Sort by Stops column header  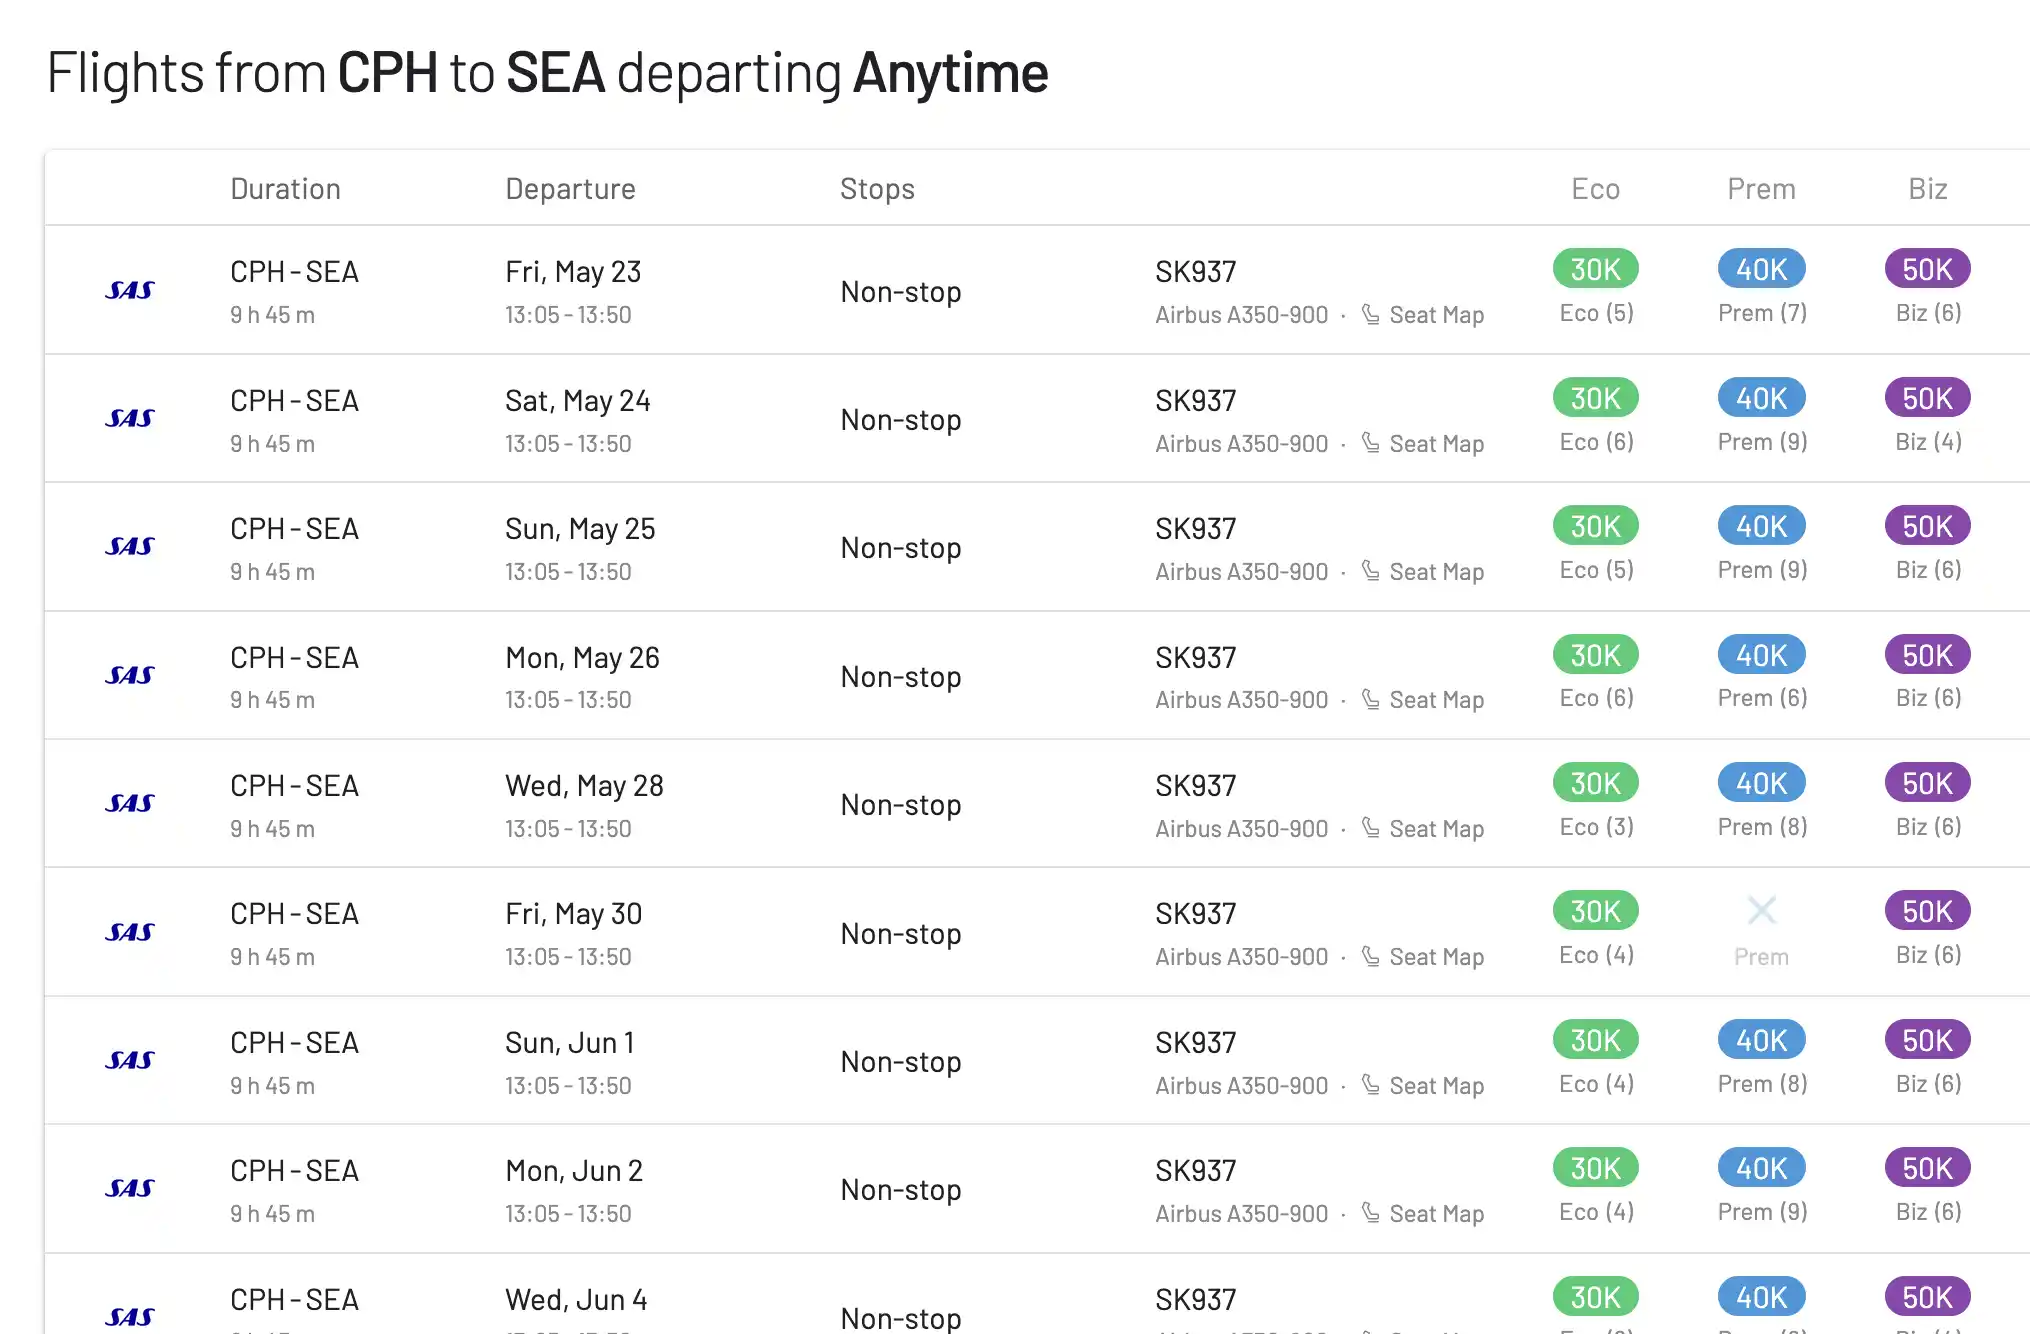[x=878, y=189]
